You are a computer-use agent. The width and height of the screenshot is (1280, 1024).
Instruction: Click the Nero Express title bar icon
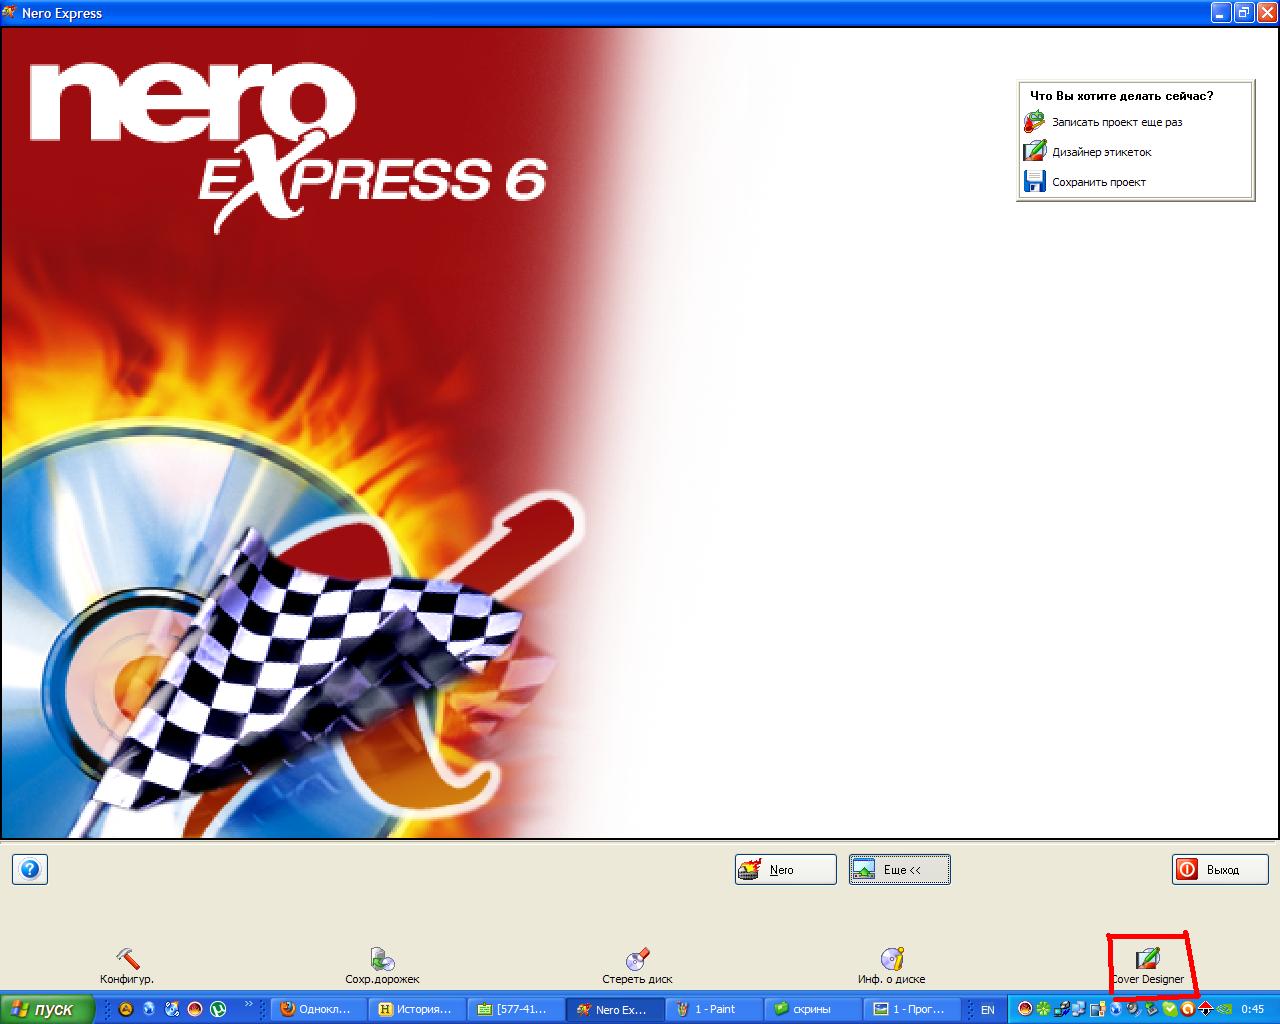[10, 12]
